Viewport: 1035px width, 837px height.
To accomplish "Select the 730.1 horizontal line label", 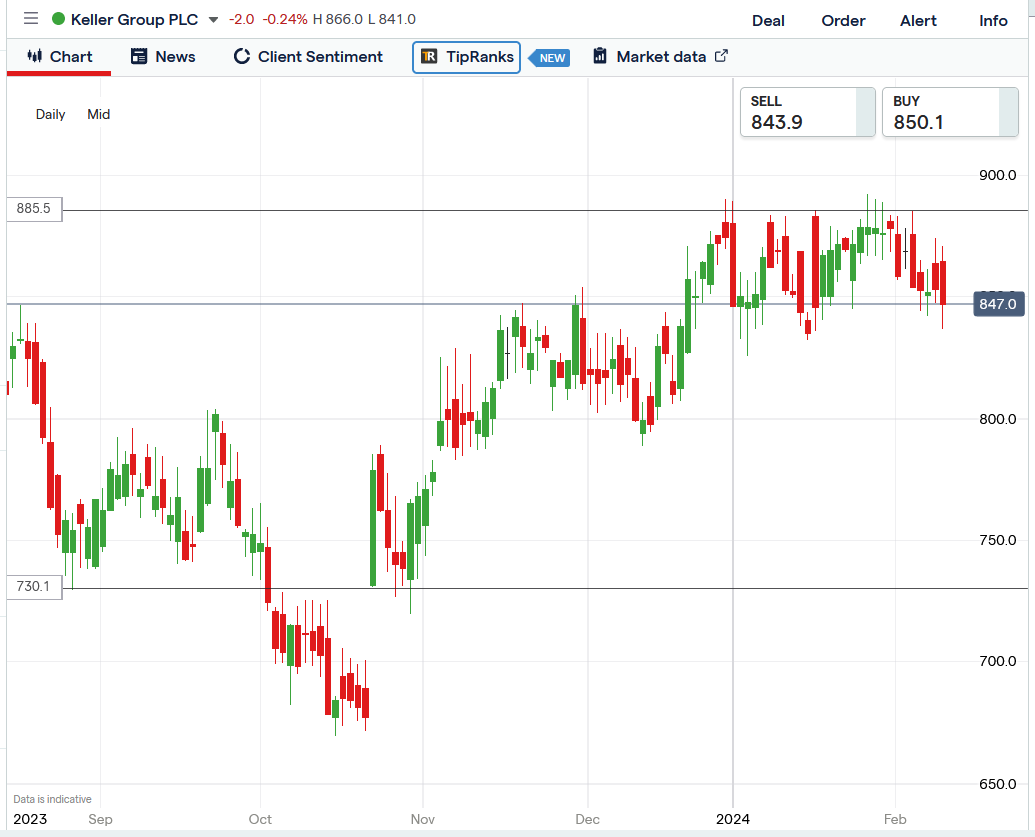I will click(34, 586).
